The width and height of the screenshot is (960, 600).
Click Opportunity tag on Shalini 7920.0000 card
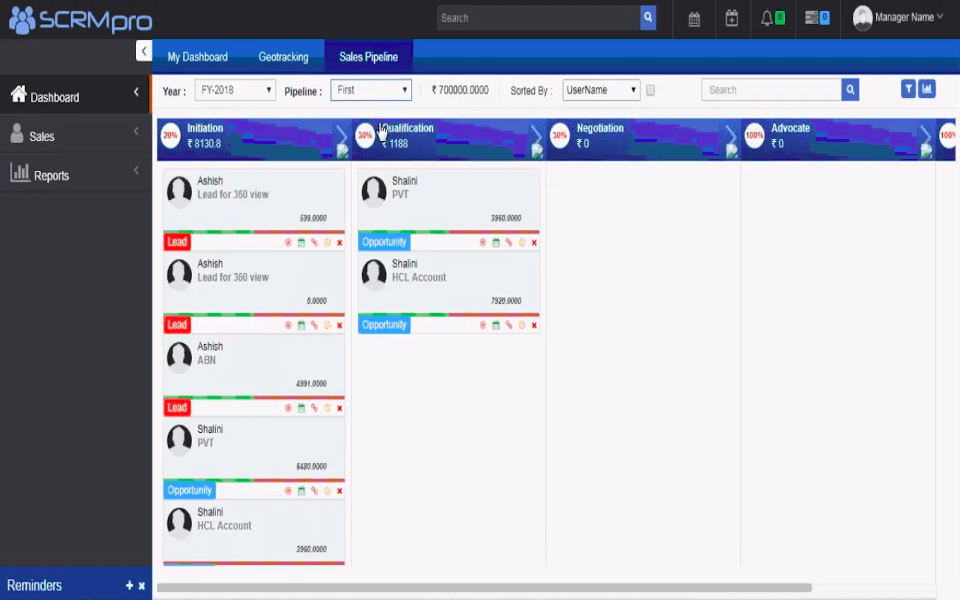pyautogui.click(x=384, y=324)
